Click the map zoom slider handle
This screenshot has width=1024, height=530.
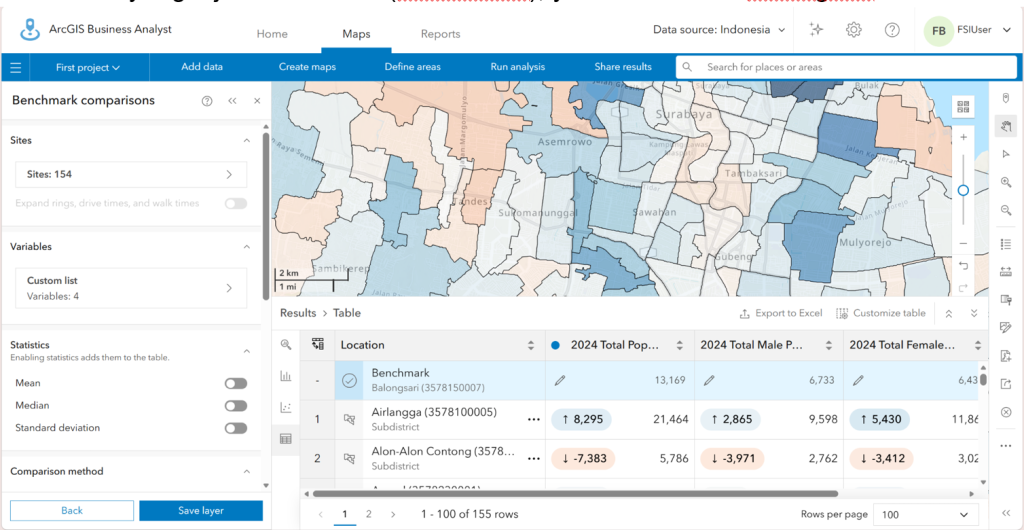963,191
